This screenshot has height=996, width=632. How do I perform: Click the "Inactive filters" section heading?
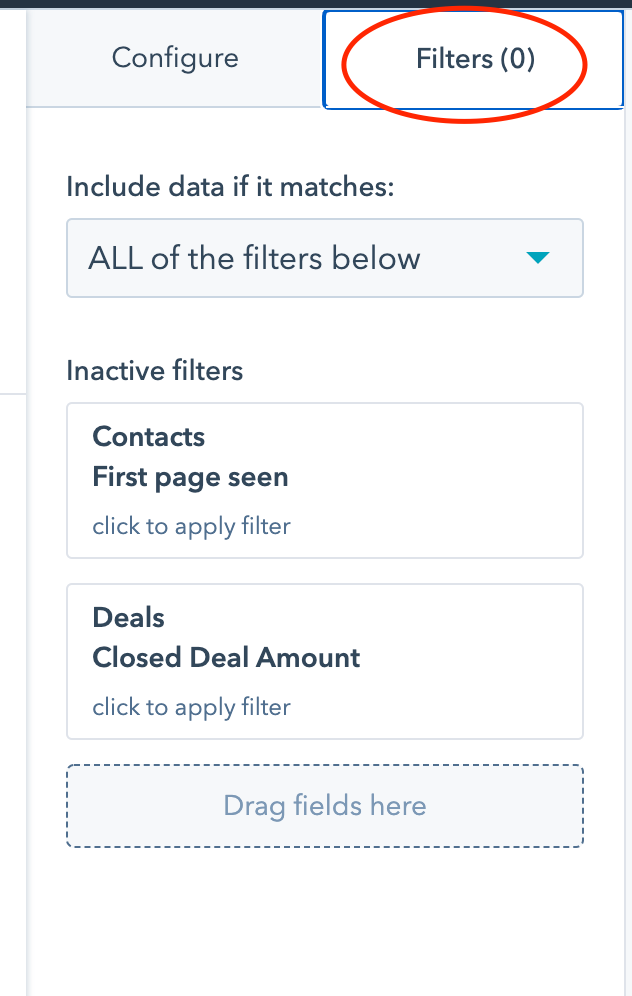tap(154, 371)
